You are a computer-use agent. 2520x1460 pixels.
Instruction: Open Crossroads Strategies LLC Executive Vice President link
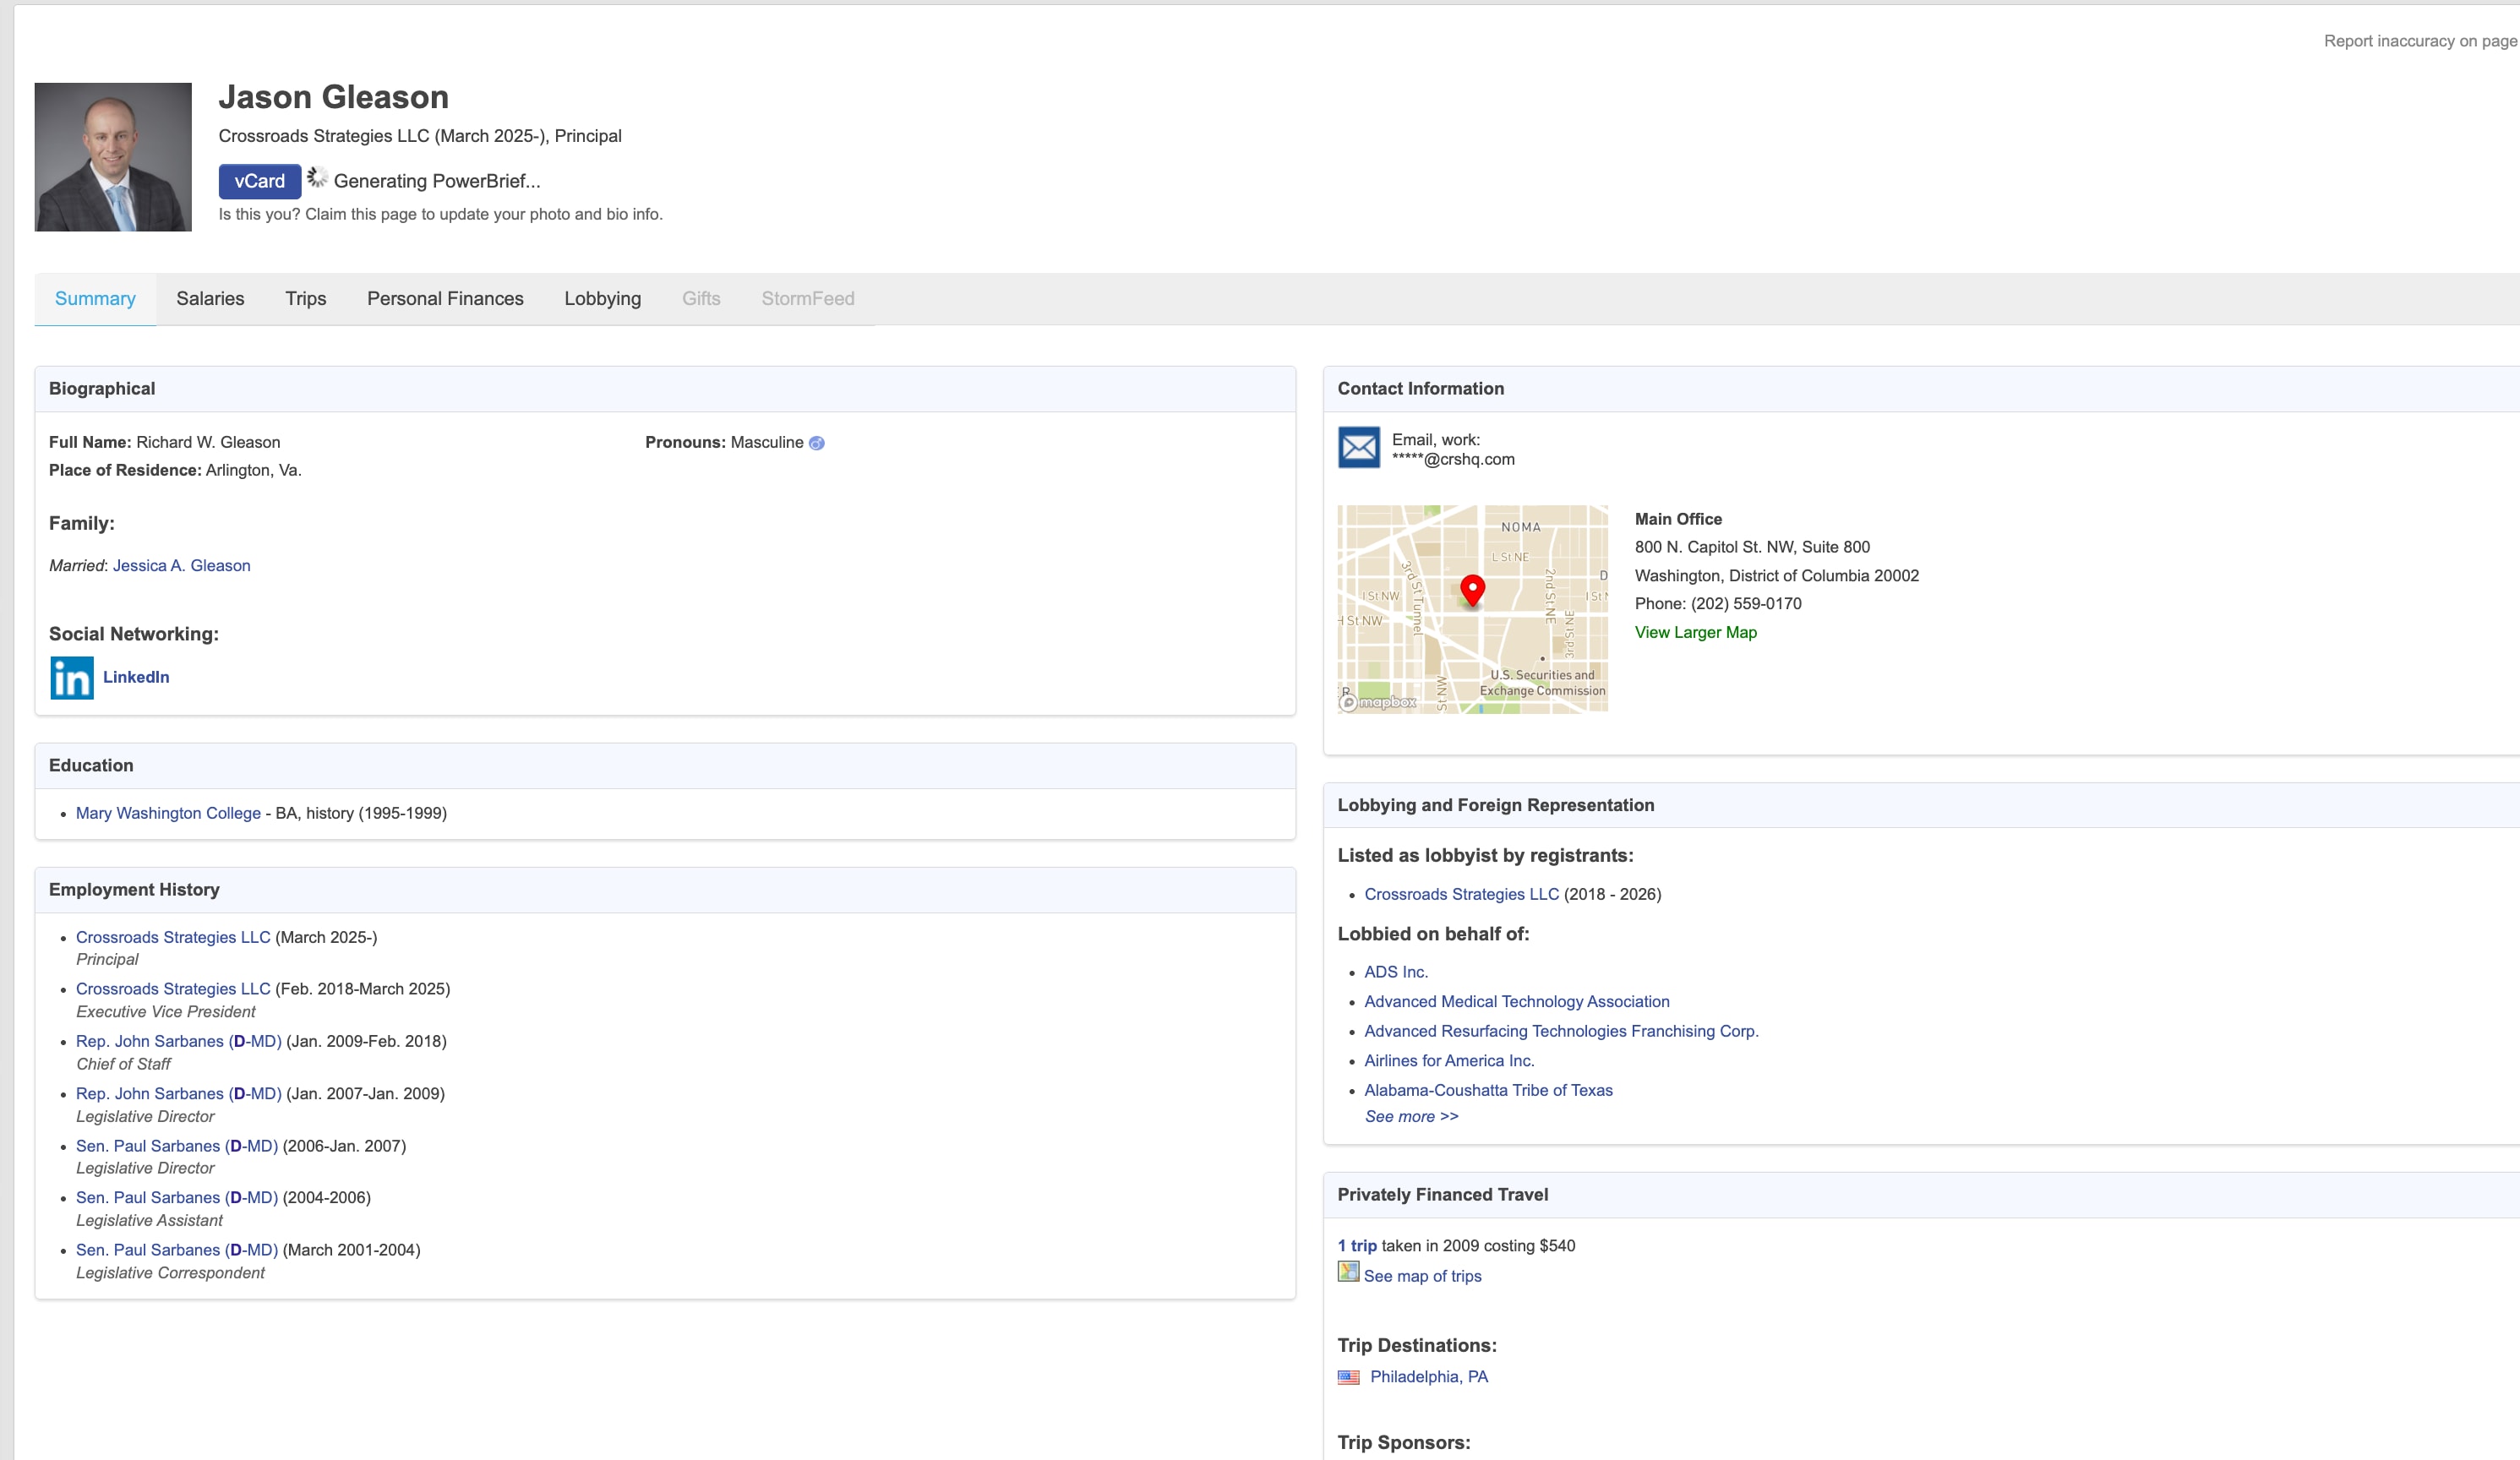pyautogui.click(x=173, y=989)
